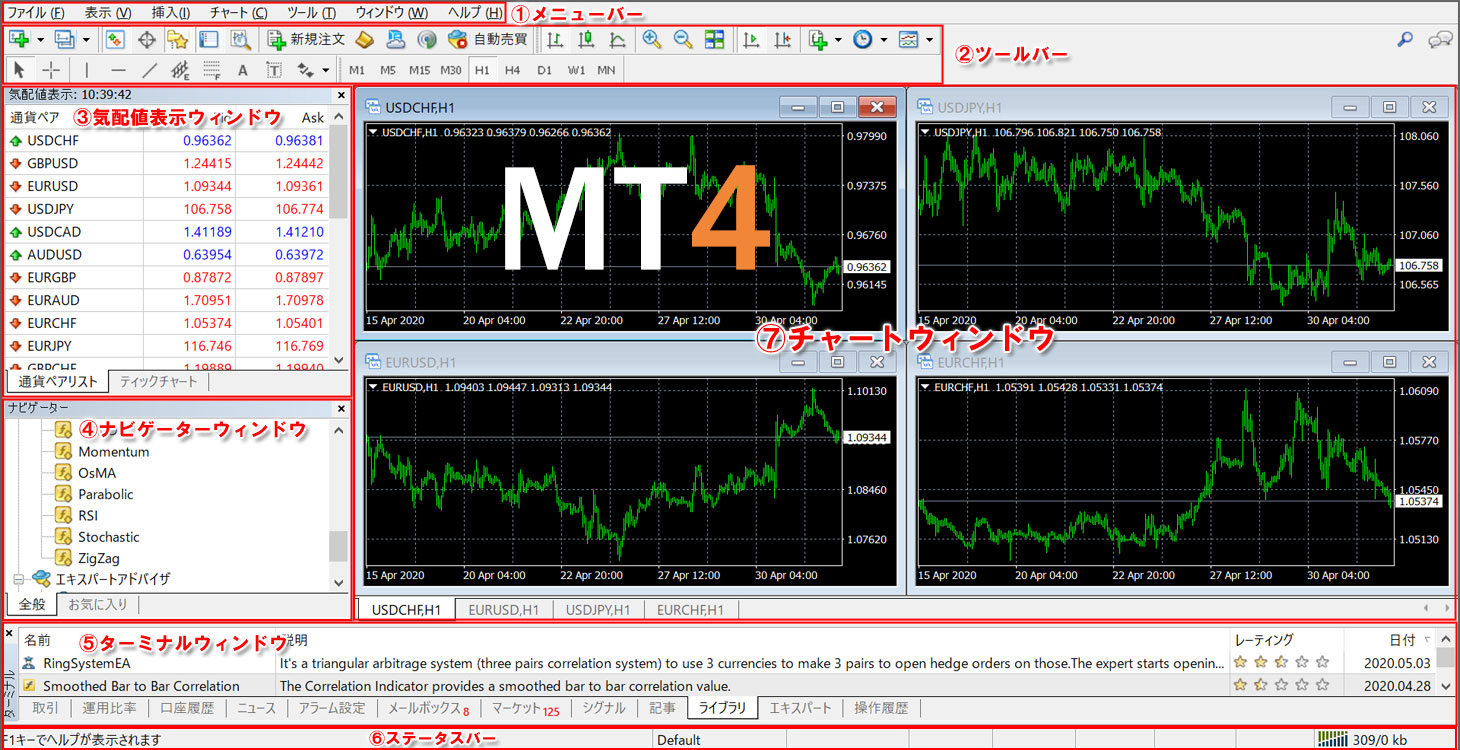Switch to the EURUSD,H1 chart tab
The width and height of the screenshot is (1460, 750).
point(503,609)
